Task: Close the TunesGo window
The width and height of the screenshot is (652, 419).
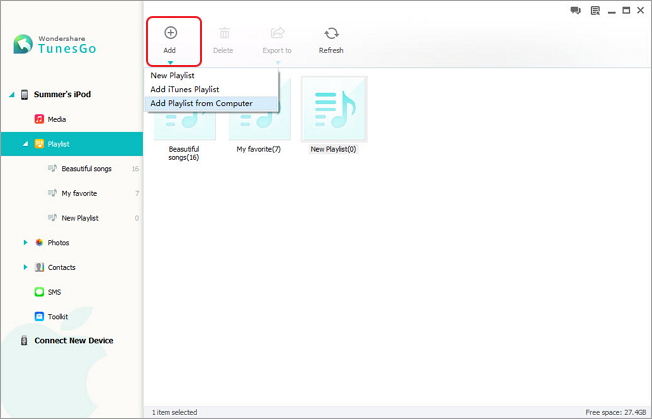Action: (640, 10)
